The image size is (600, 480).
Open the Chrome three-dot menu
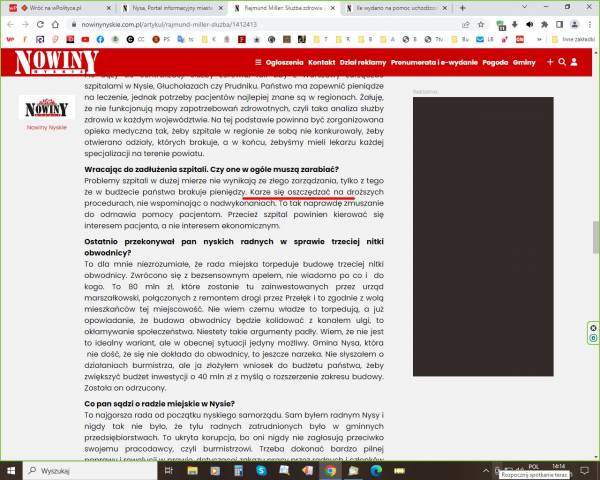point(589,24)
